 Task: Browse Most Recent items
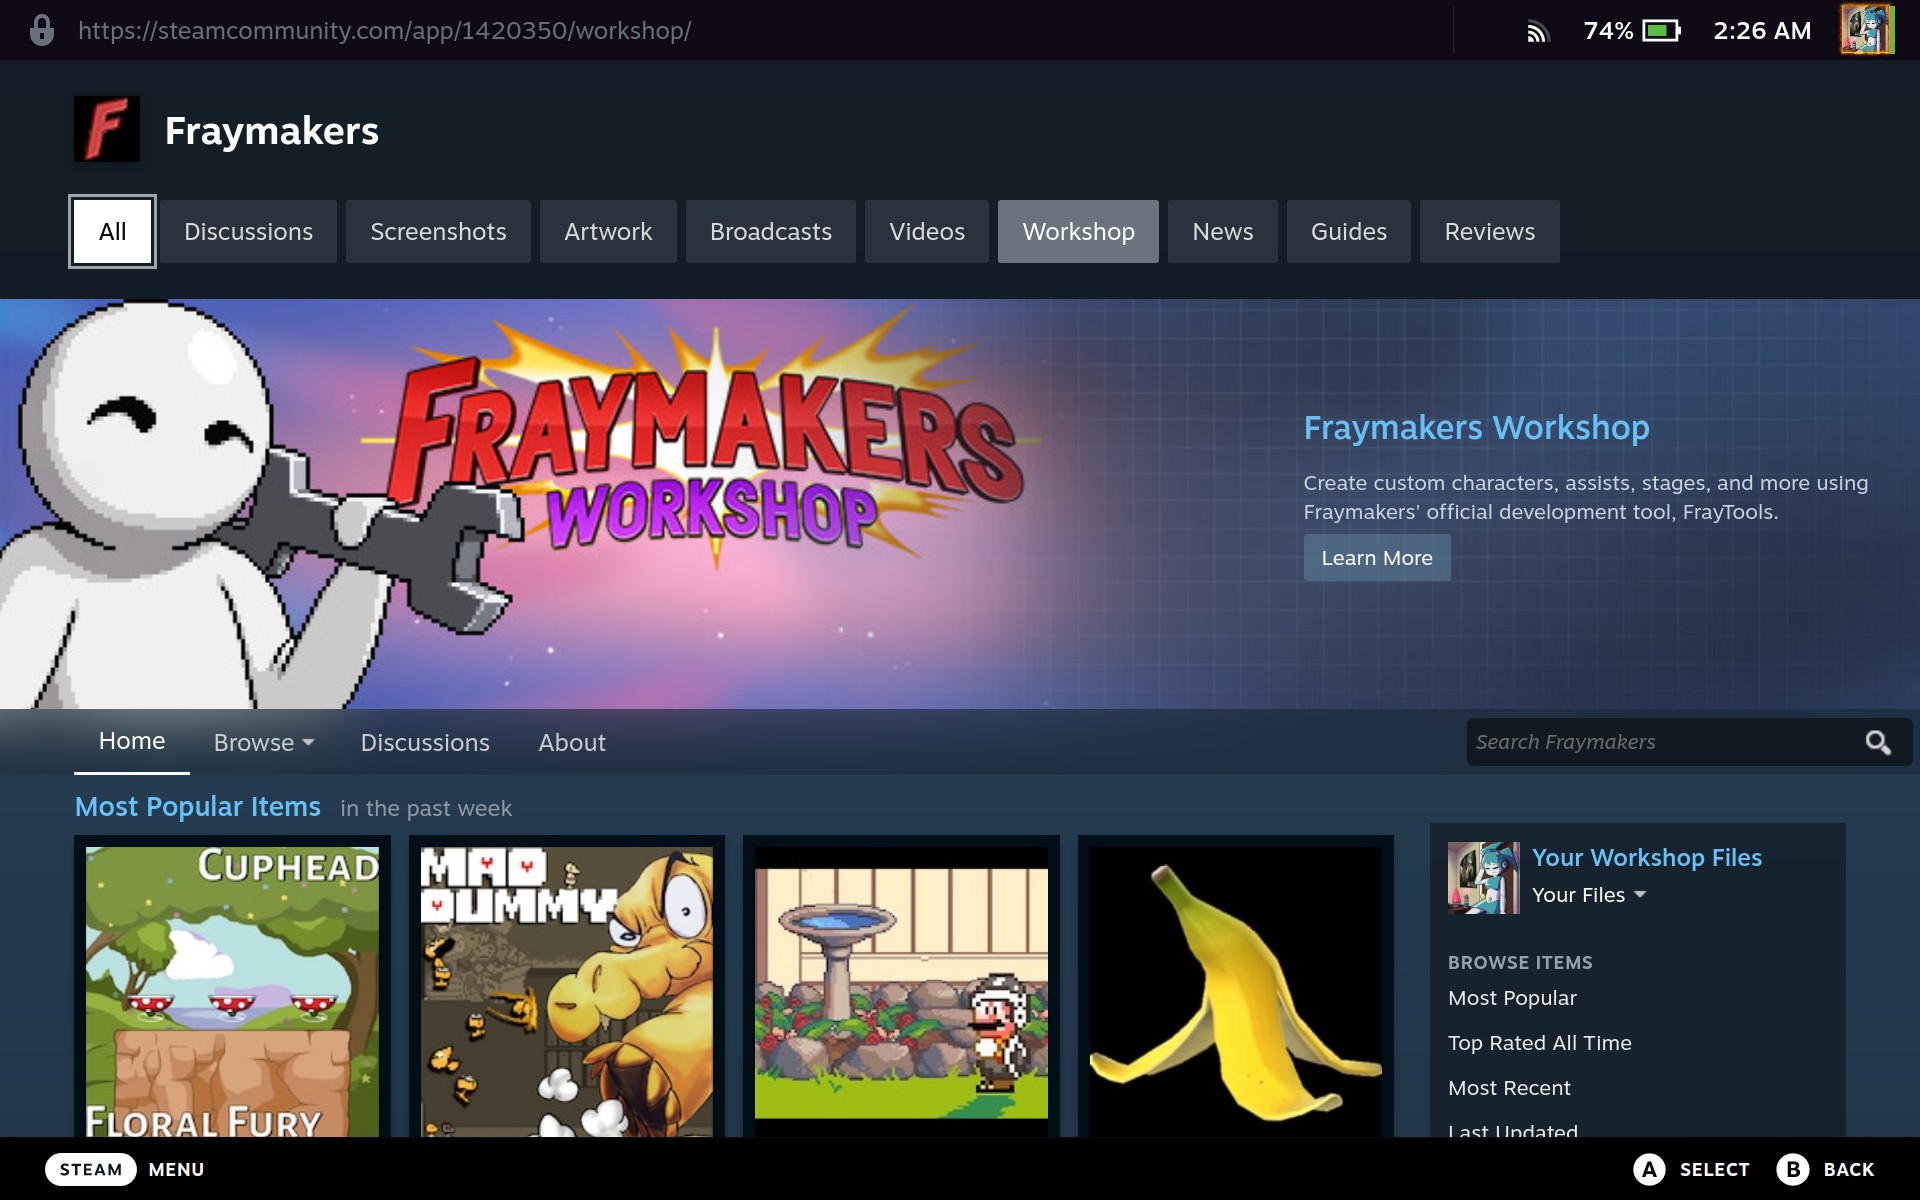pyautogui.click(x=1509, y=1088)
